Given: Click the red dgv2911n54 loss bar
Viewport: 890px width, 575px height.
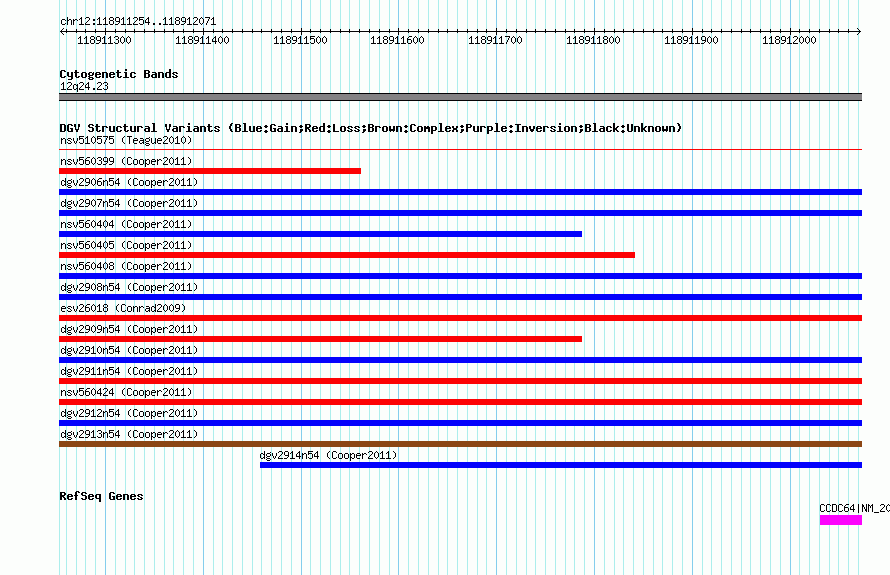Looking at the screenshot, I should pos(460,381).
